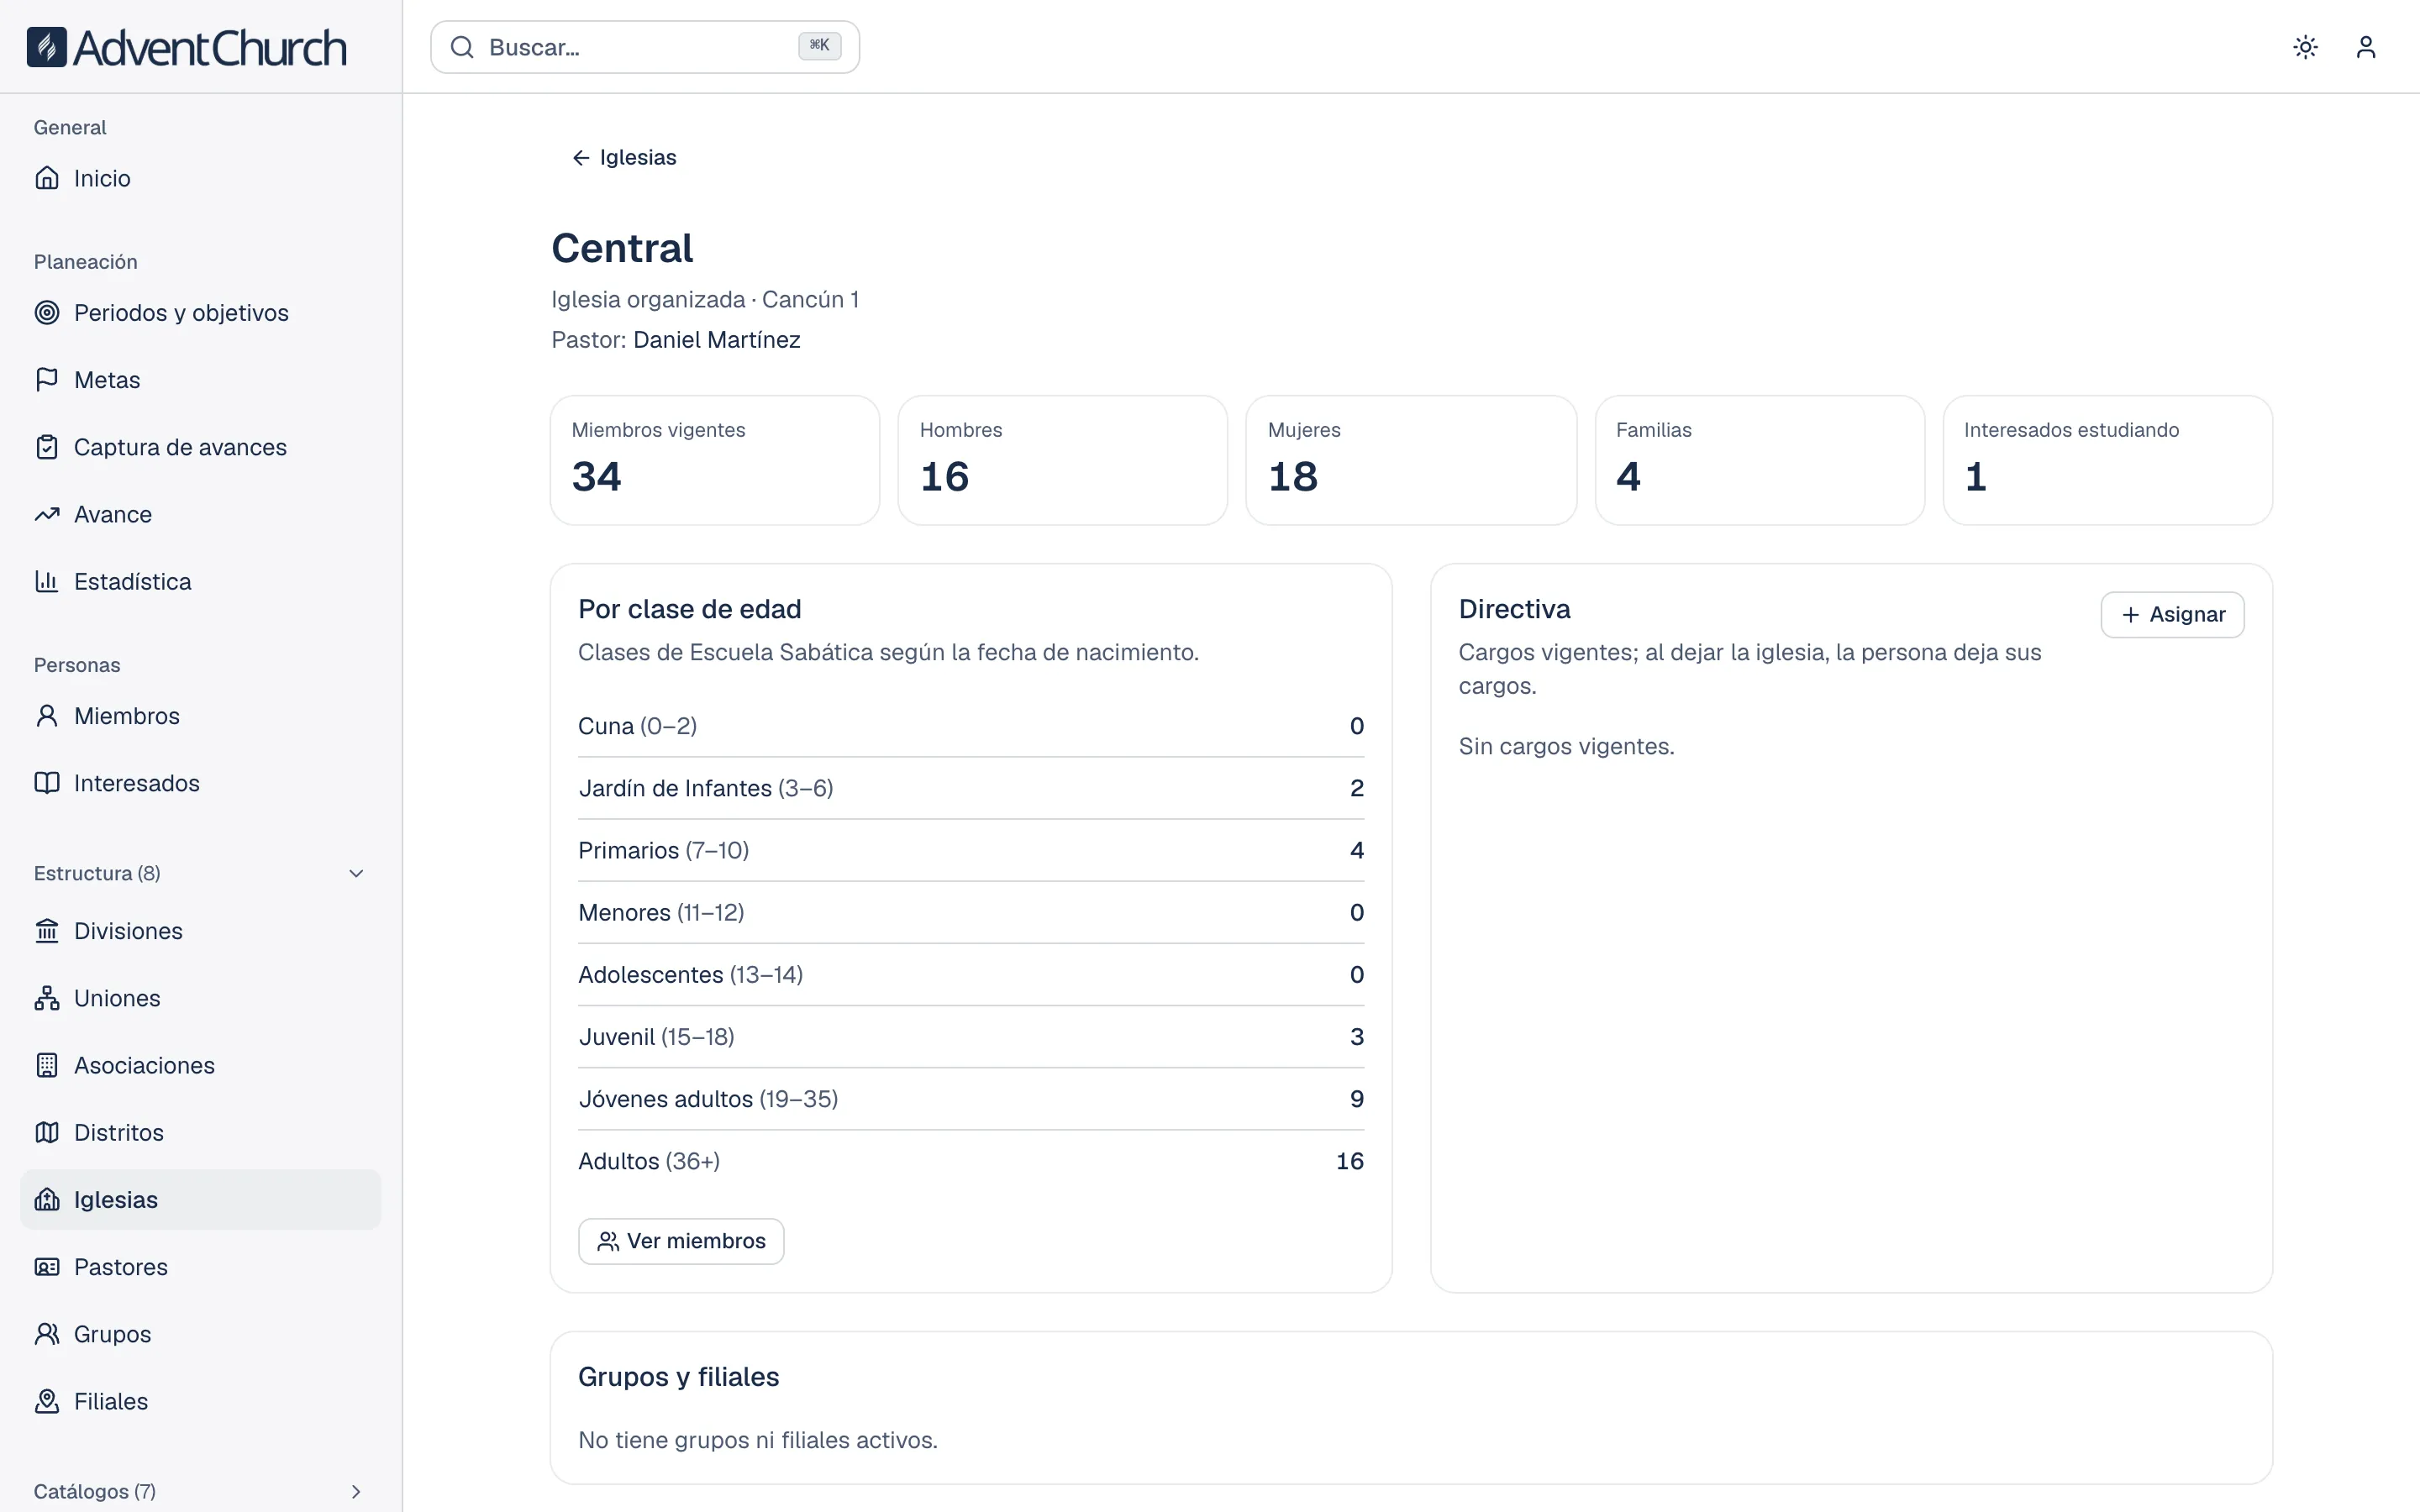The image size is (2420, 1512).
Task: Expand the Catálogos (7) section chevron
Action: [x=356, y=1491]
